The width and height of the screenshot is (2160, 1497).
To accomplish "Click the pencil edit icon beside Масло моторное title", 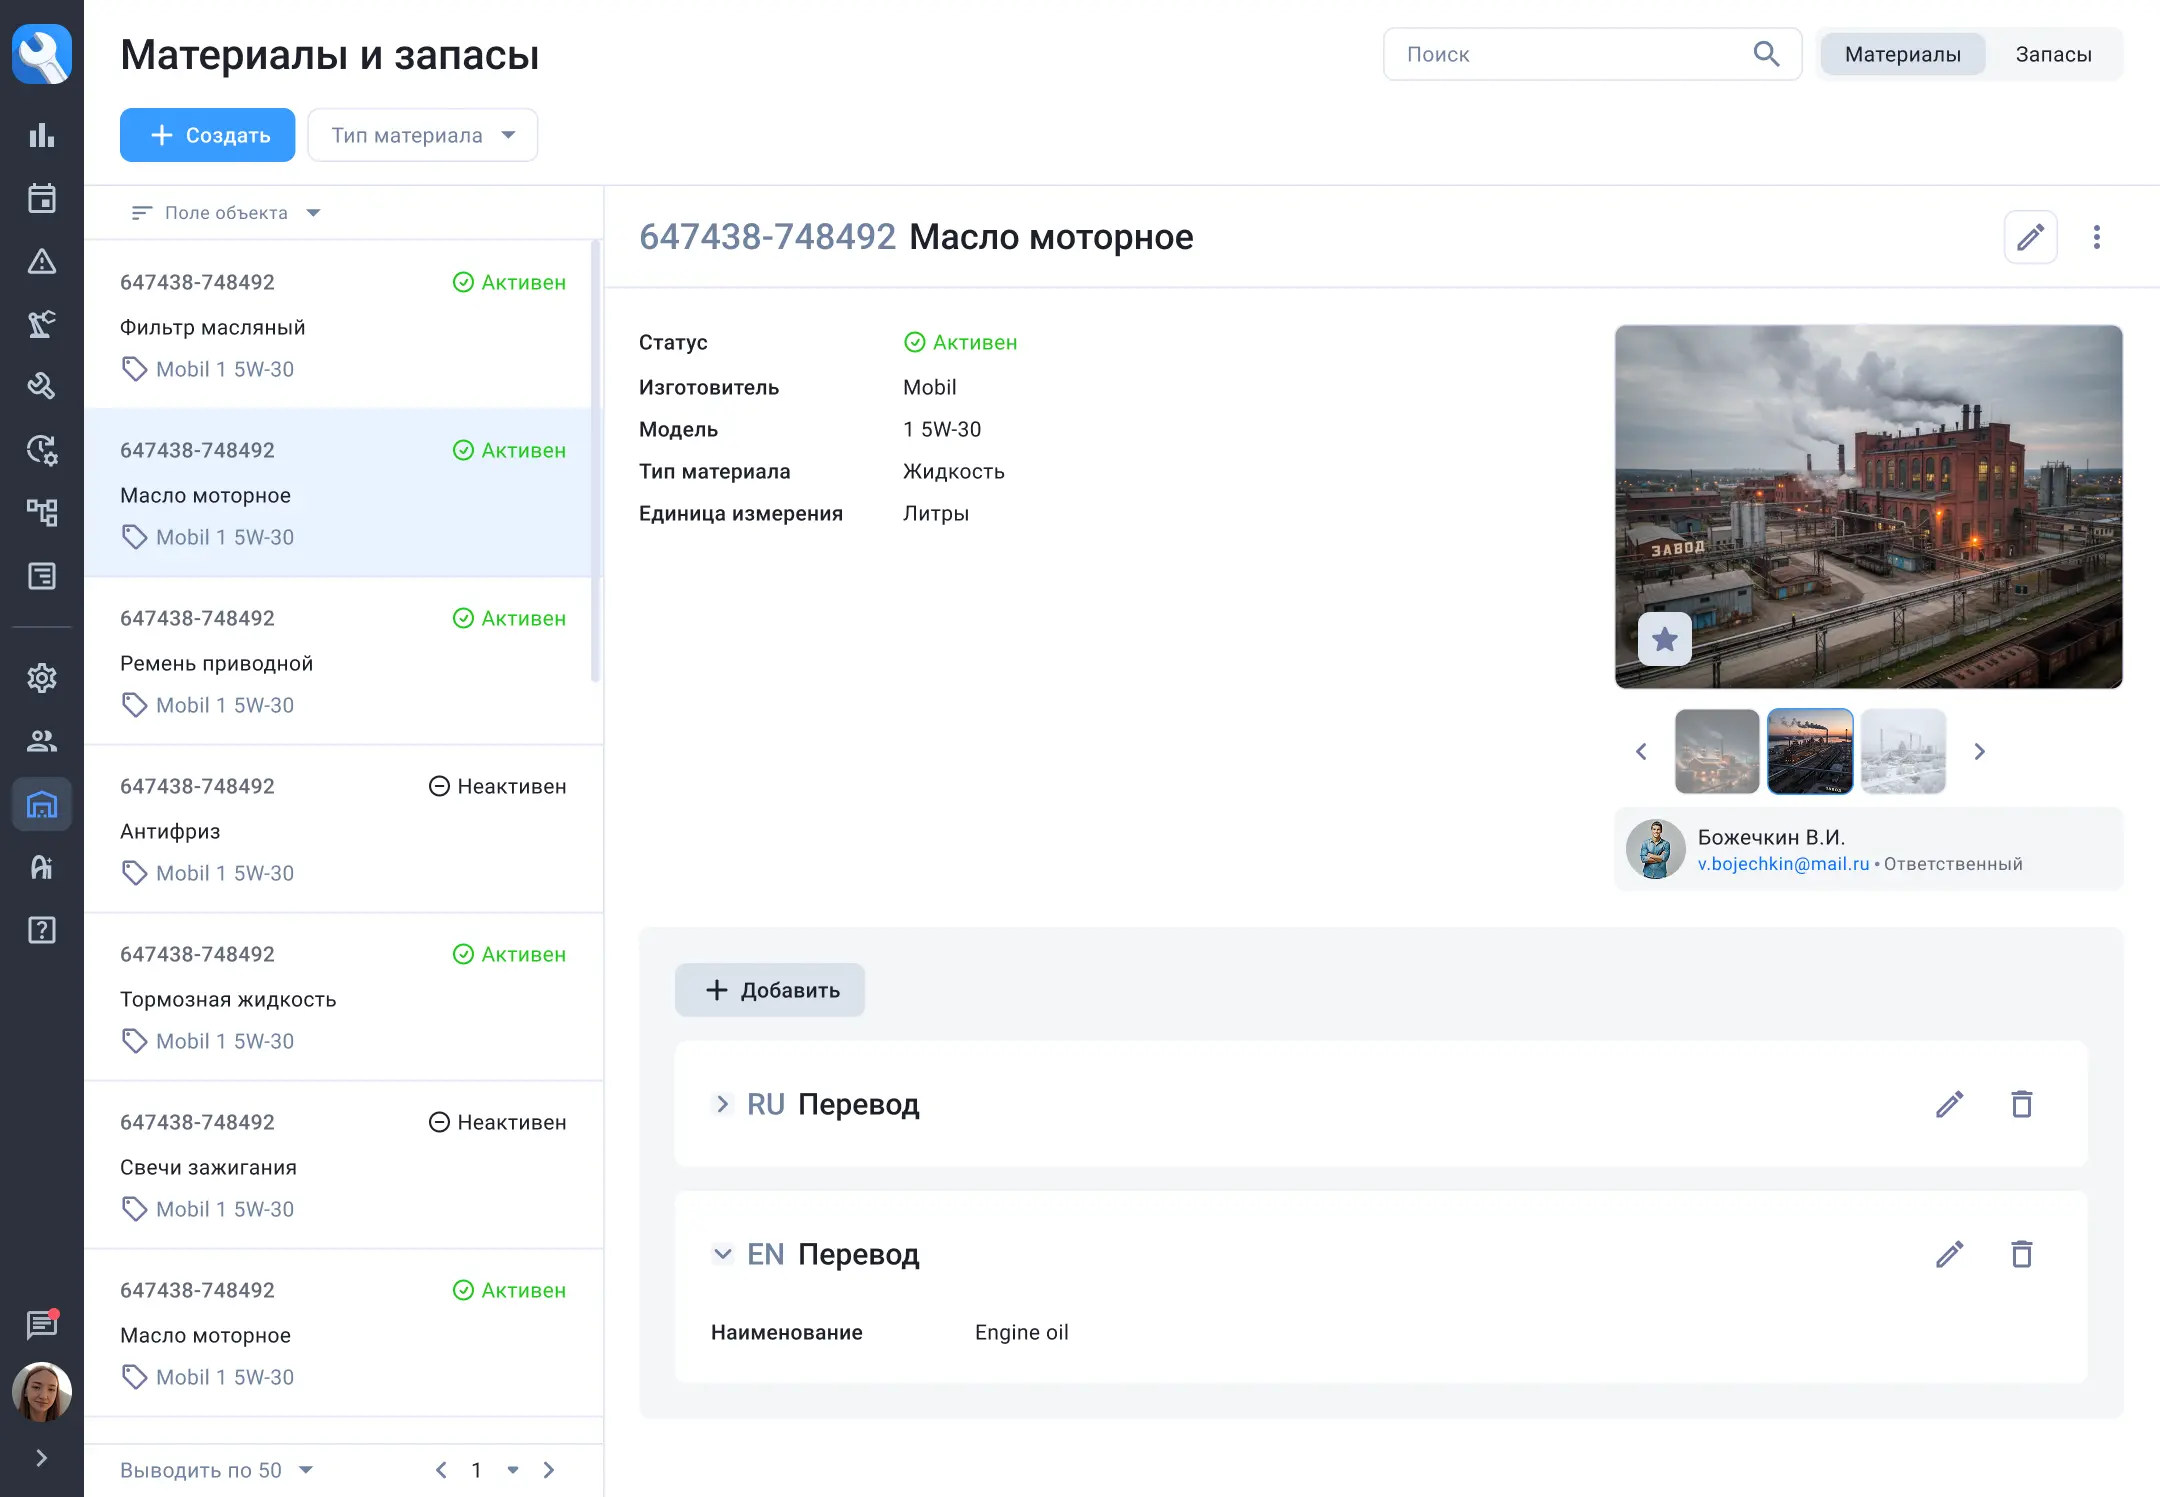I will [2030, 238].
